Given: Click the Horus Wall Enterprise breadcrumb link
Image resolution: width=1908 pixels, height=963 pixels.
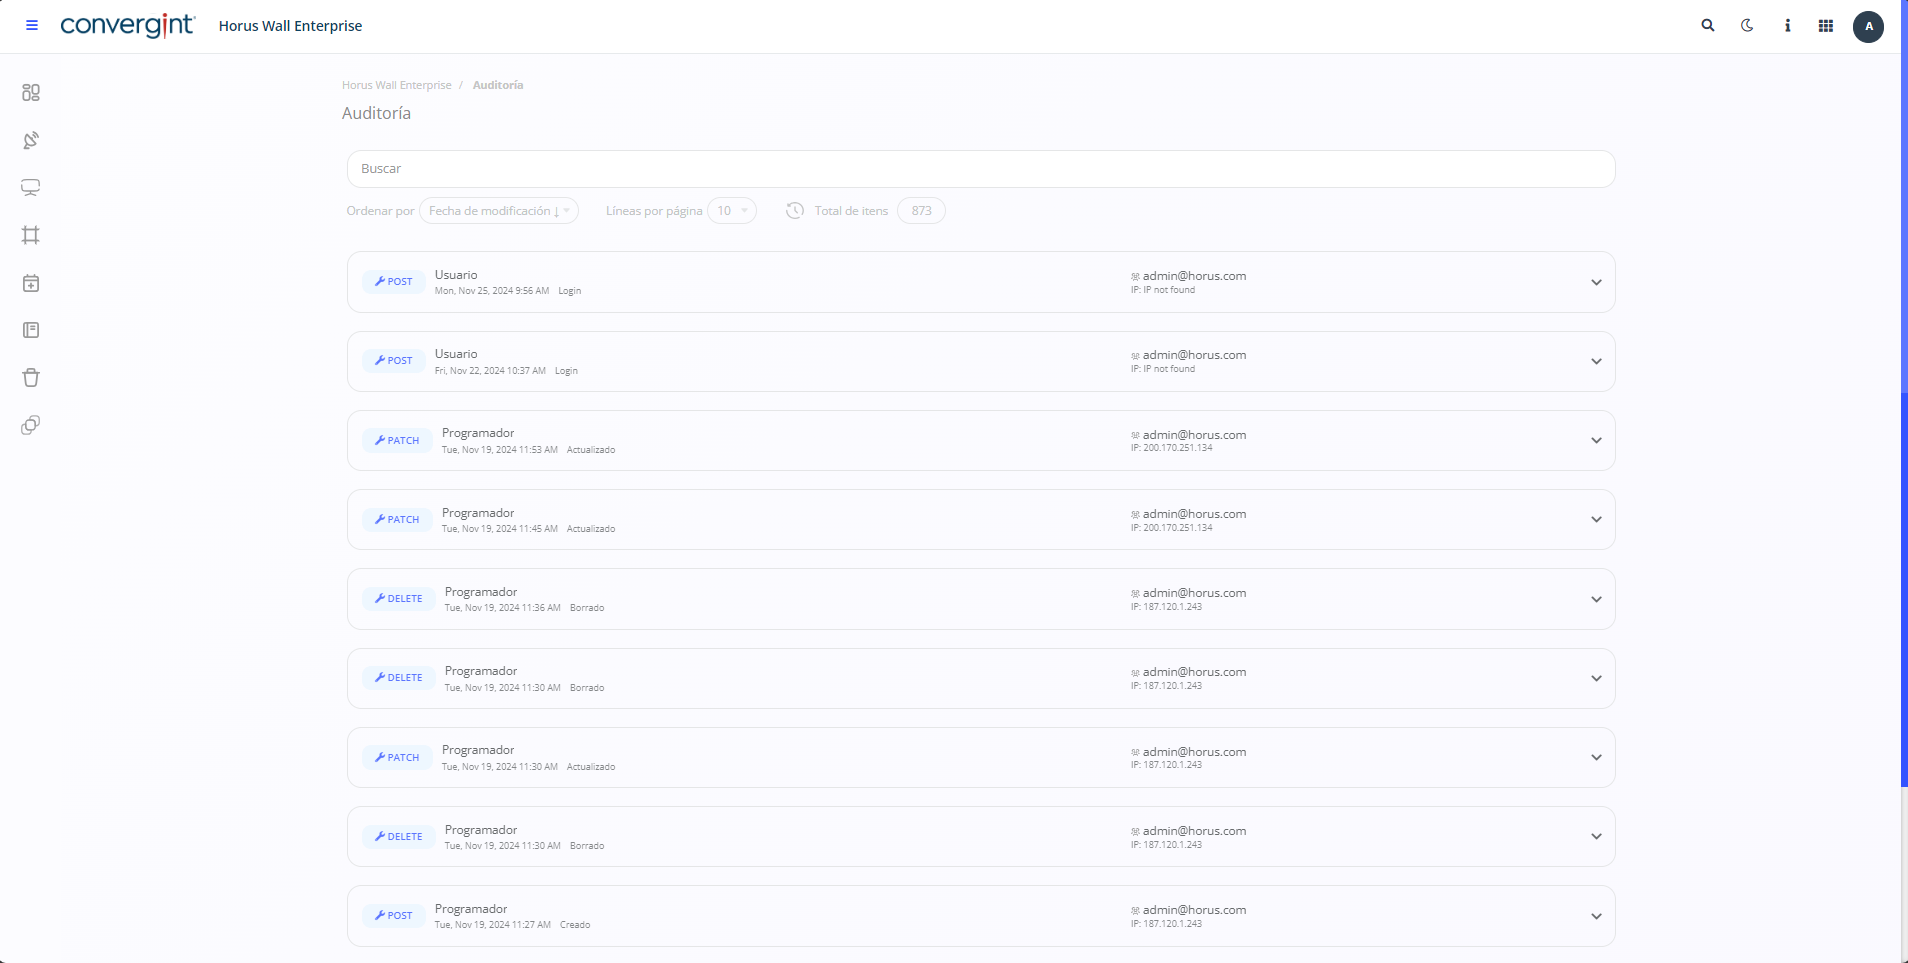Looking at the screenshot, I should coord(396,85).
